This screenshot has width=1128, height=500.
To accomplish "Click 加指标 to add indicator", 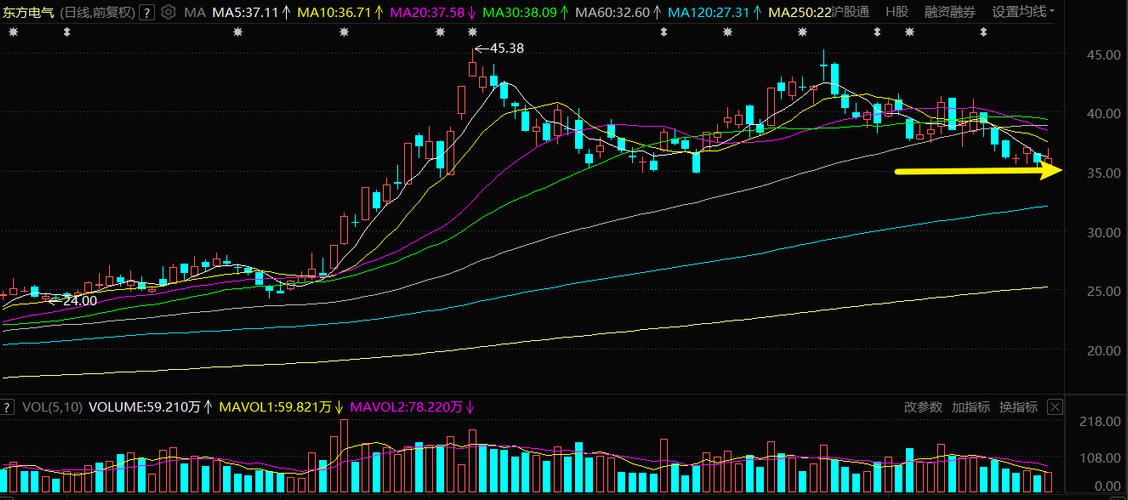I will [x=970, y=407].
